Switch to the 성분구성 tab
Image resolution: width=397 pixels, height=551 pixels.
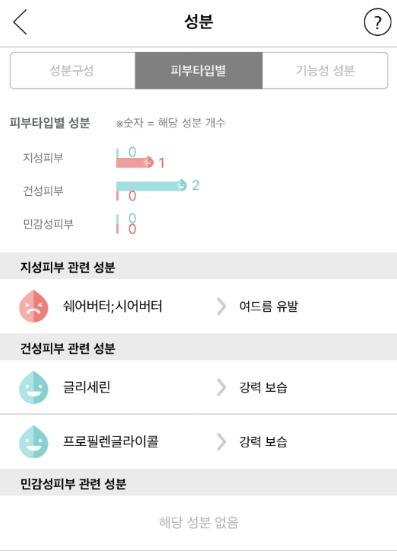click(72, 70)
